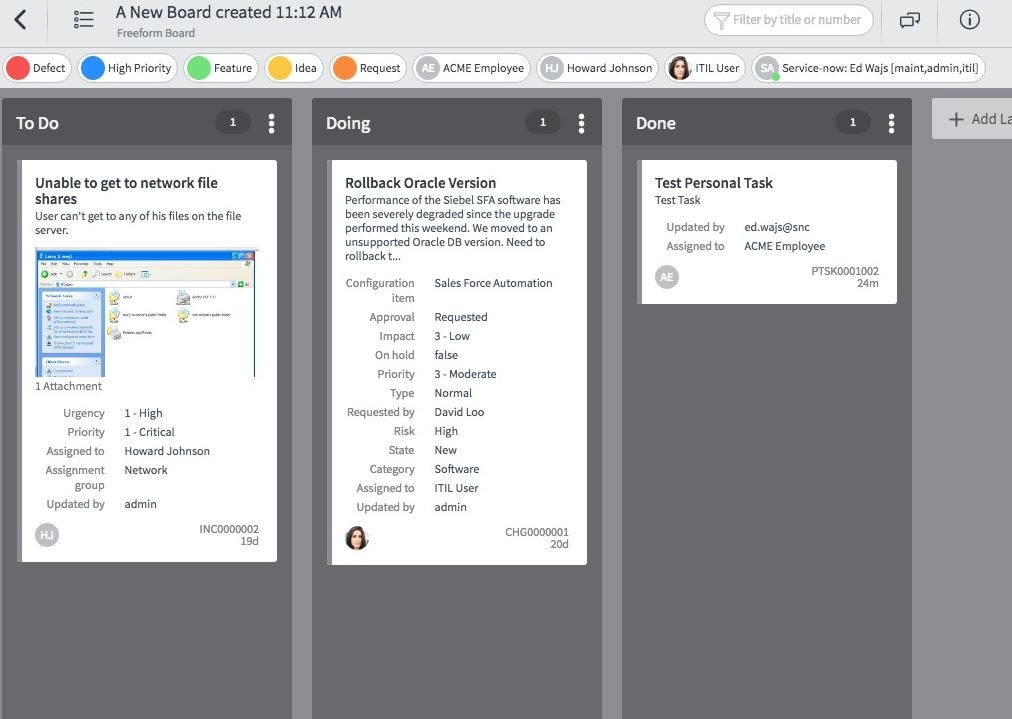Filter by ACME Employee member
Viewport: 1012px width, 719px height.
(471, 68)
